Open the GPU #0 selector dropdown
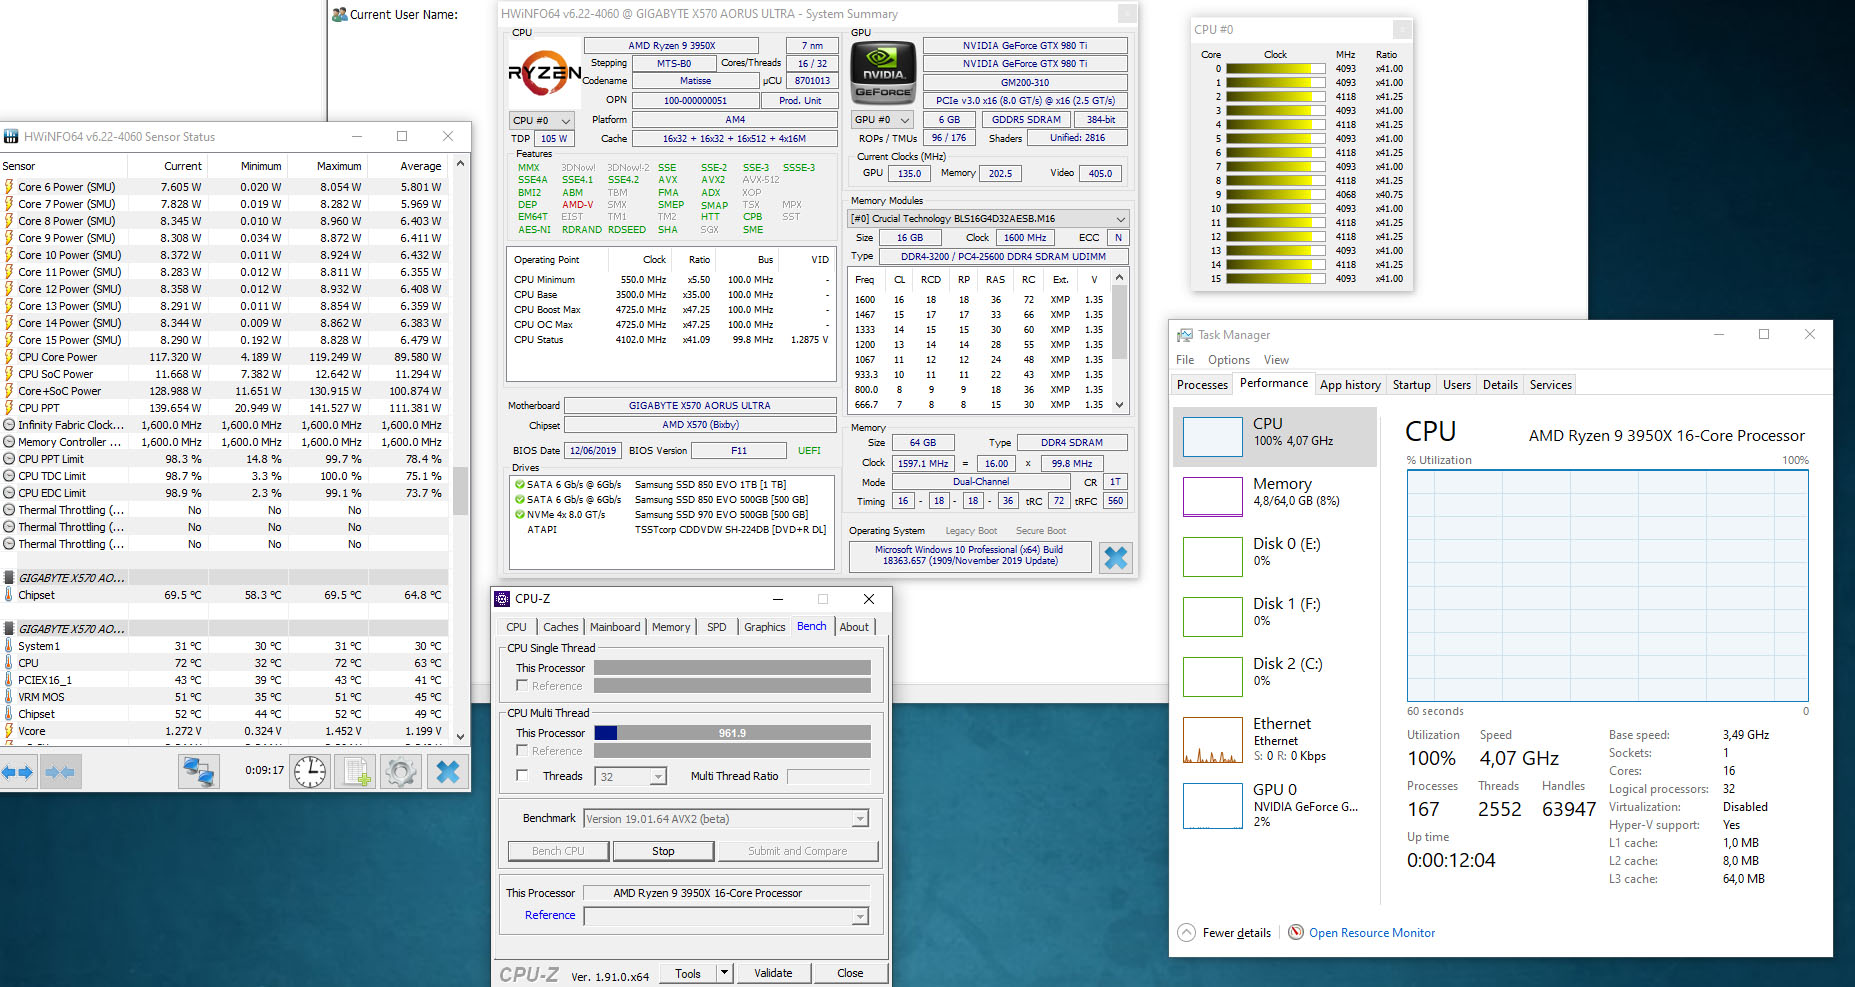The image size is (1855, 987). 882,120
